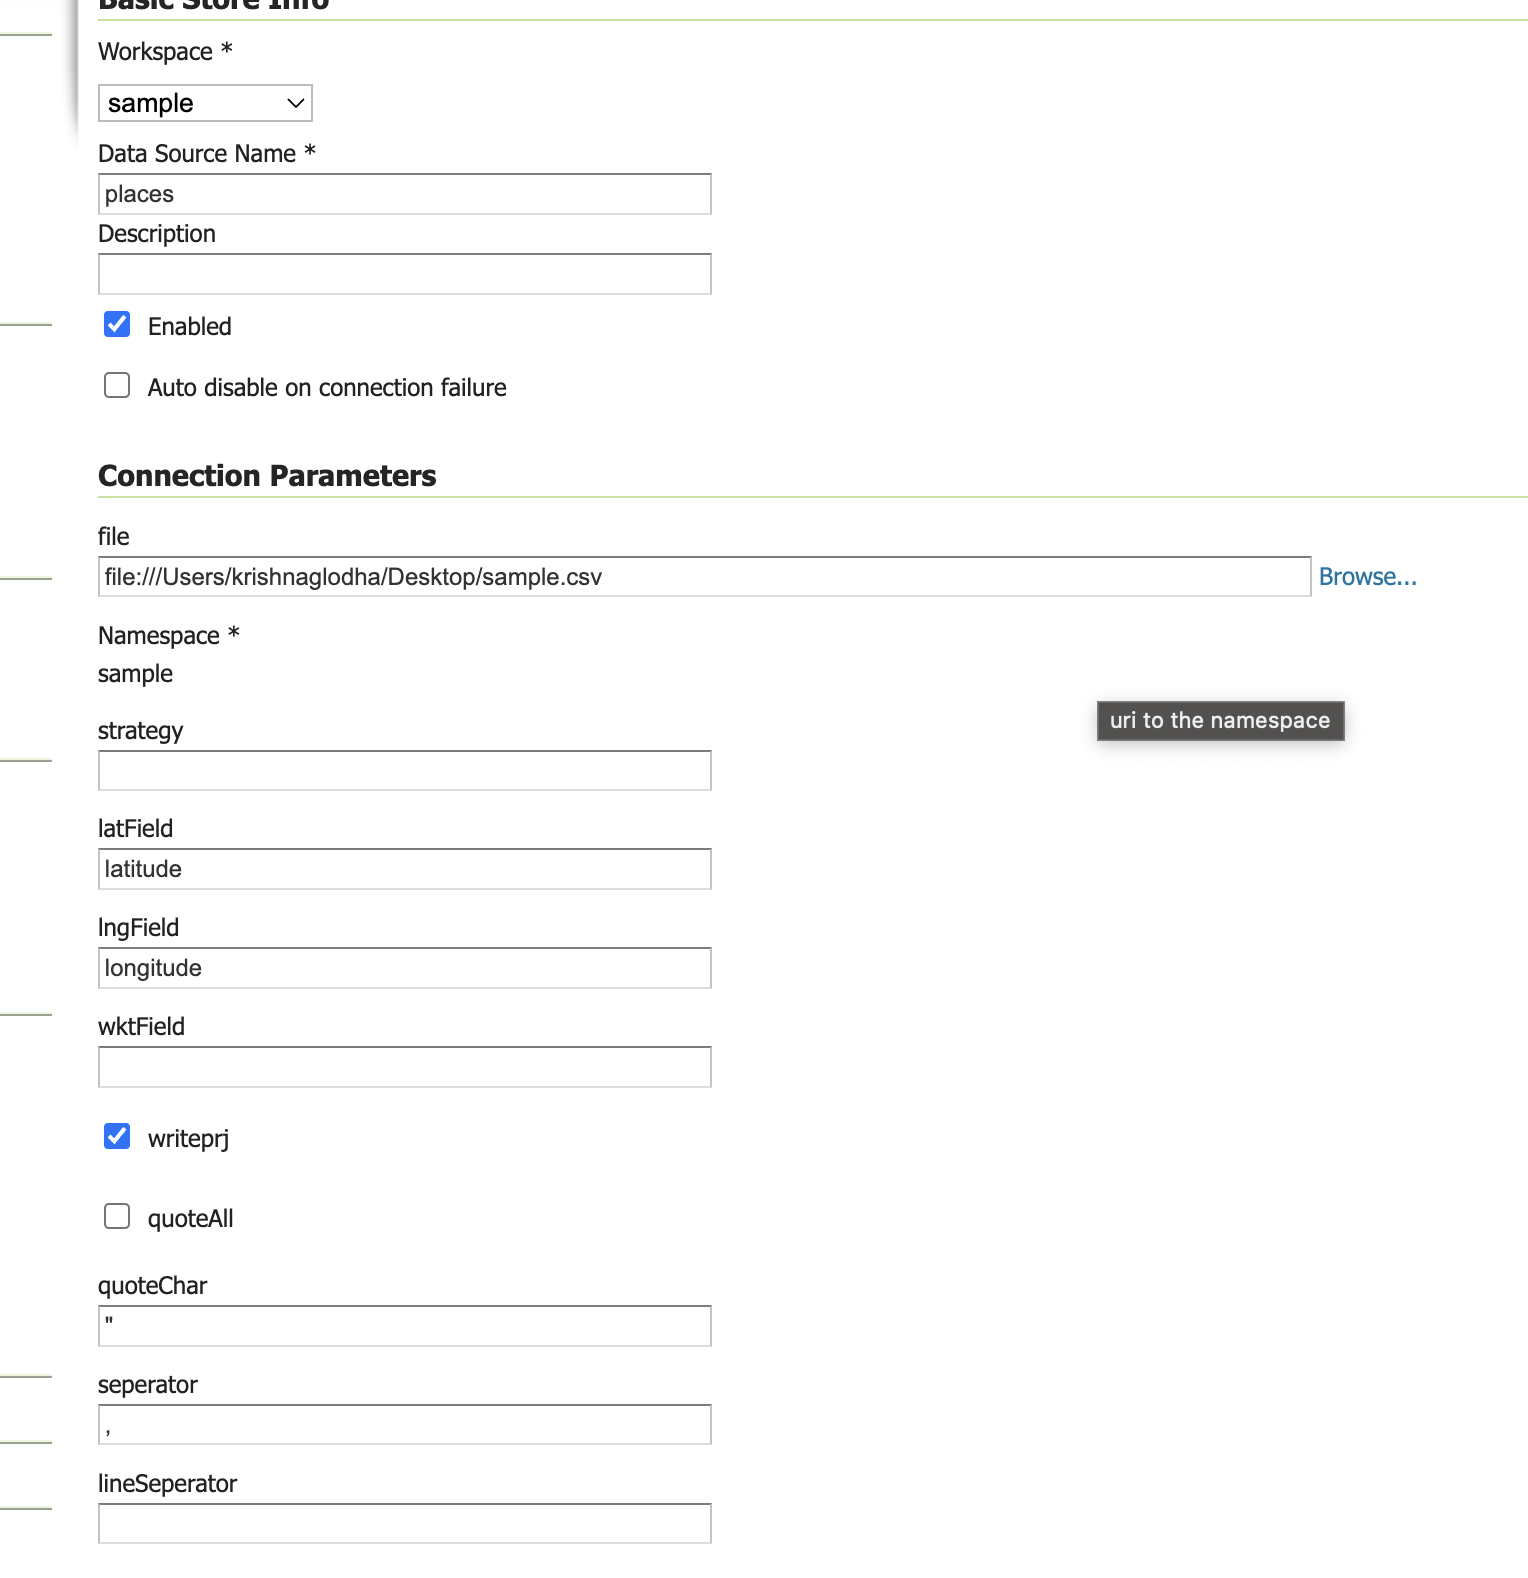Click the wktField input field

click(x=405, y=1067)
